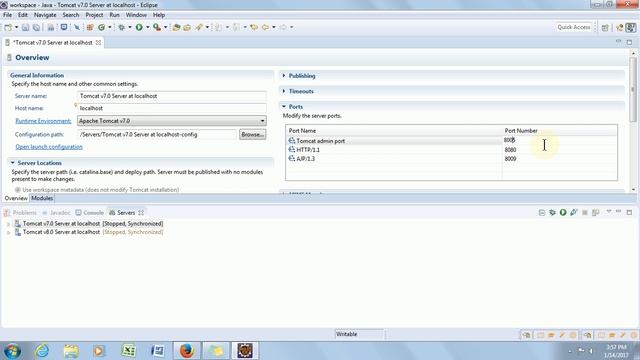Click the Configuration path field
The width and height of the screenshot is (640, 360).
(157, 134)
